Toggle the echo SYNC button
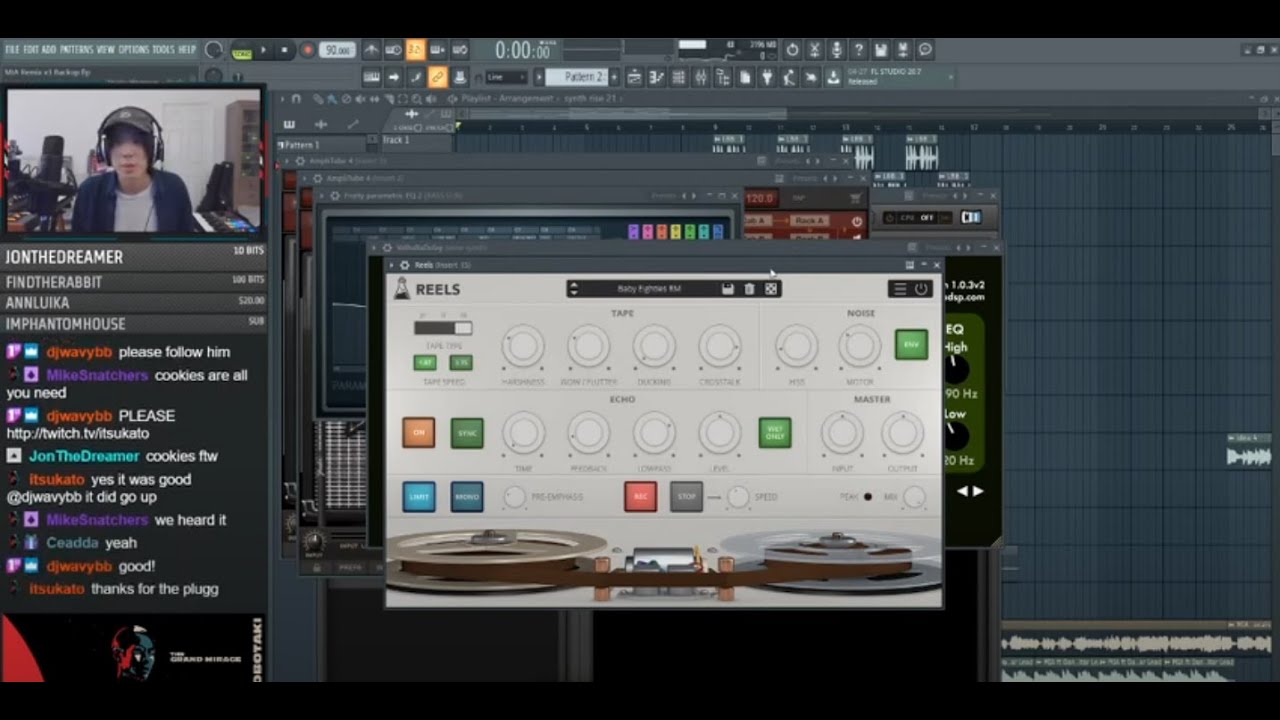The height and width of the screenshot is (720, 1280). (x=467, y=432)
